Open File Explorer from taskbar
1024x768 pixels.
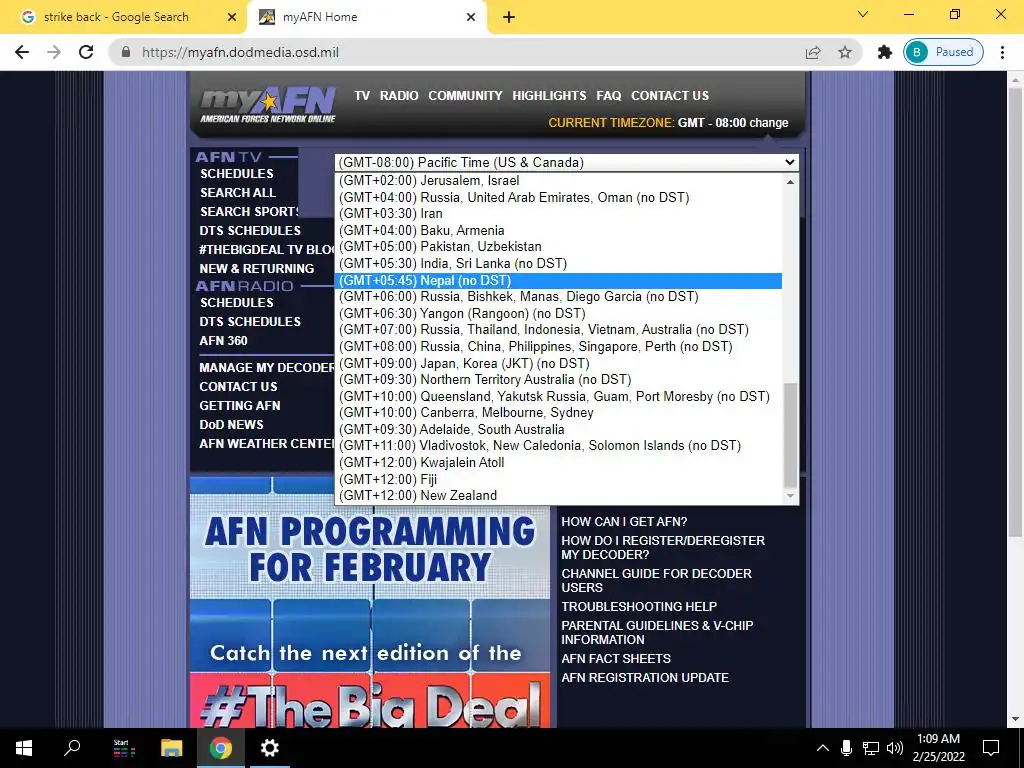172,748
